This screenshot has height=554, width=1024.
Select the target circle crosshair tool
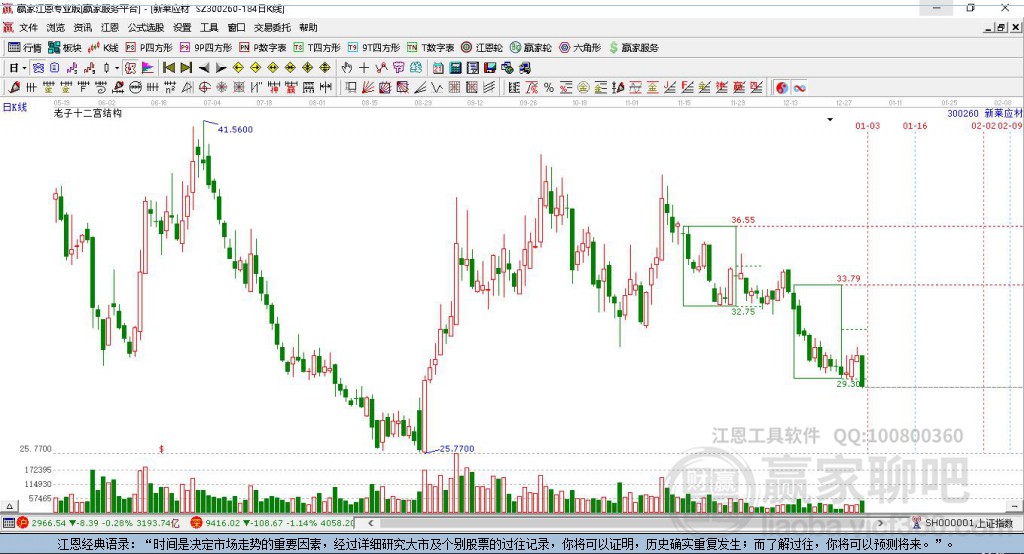204,88
